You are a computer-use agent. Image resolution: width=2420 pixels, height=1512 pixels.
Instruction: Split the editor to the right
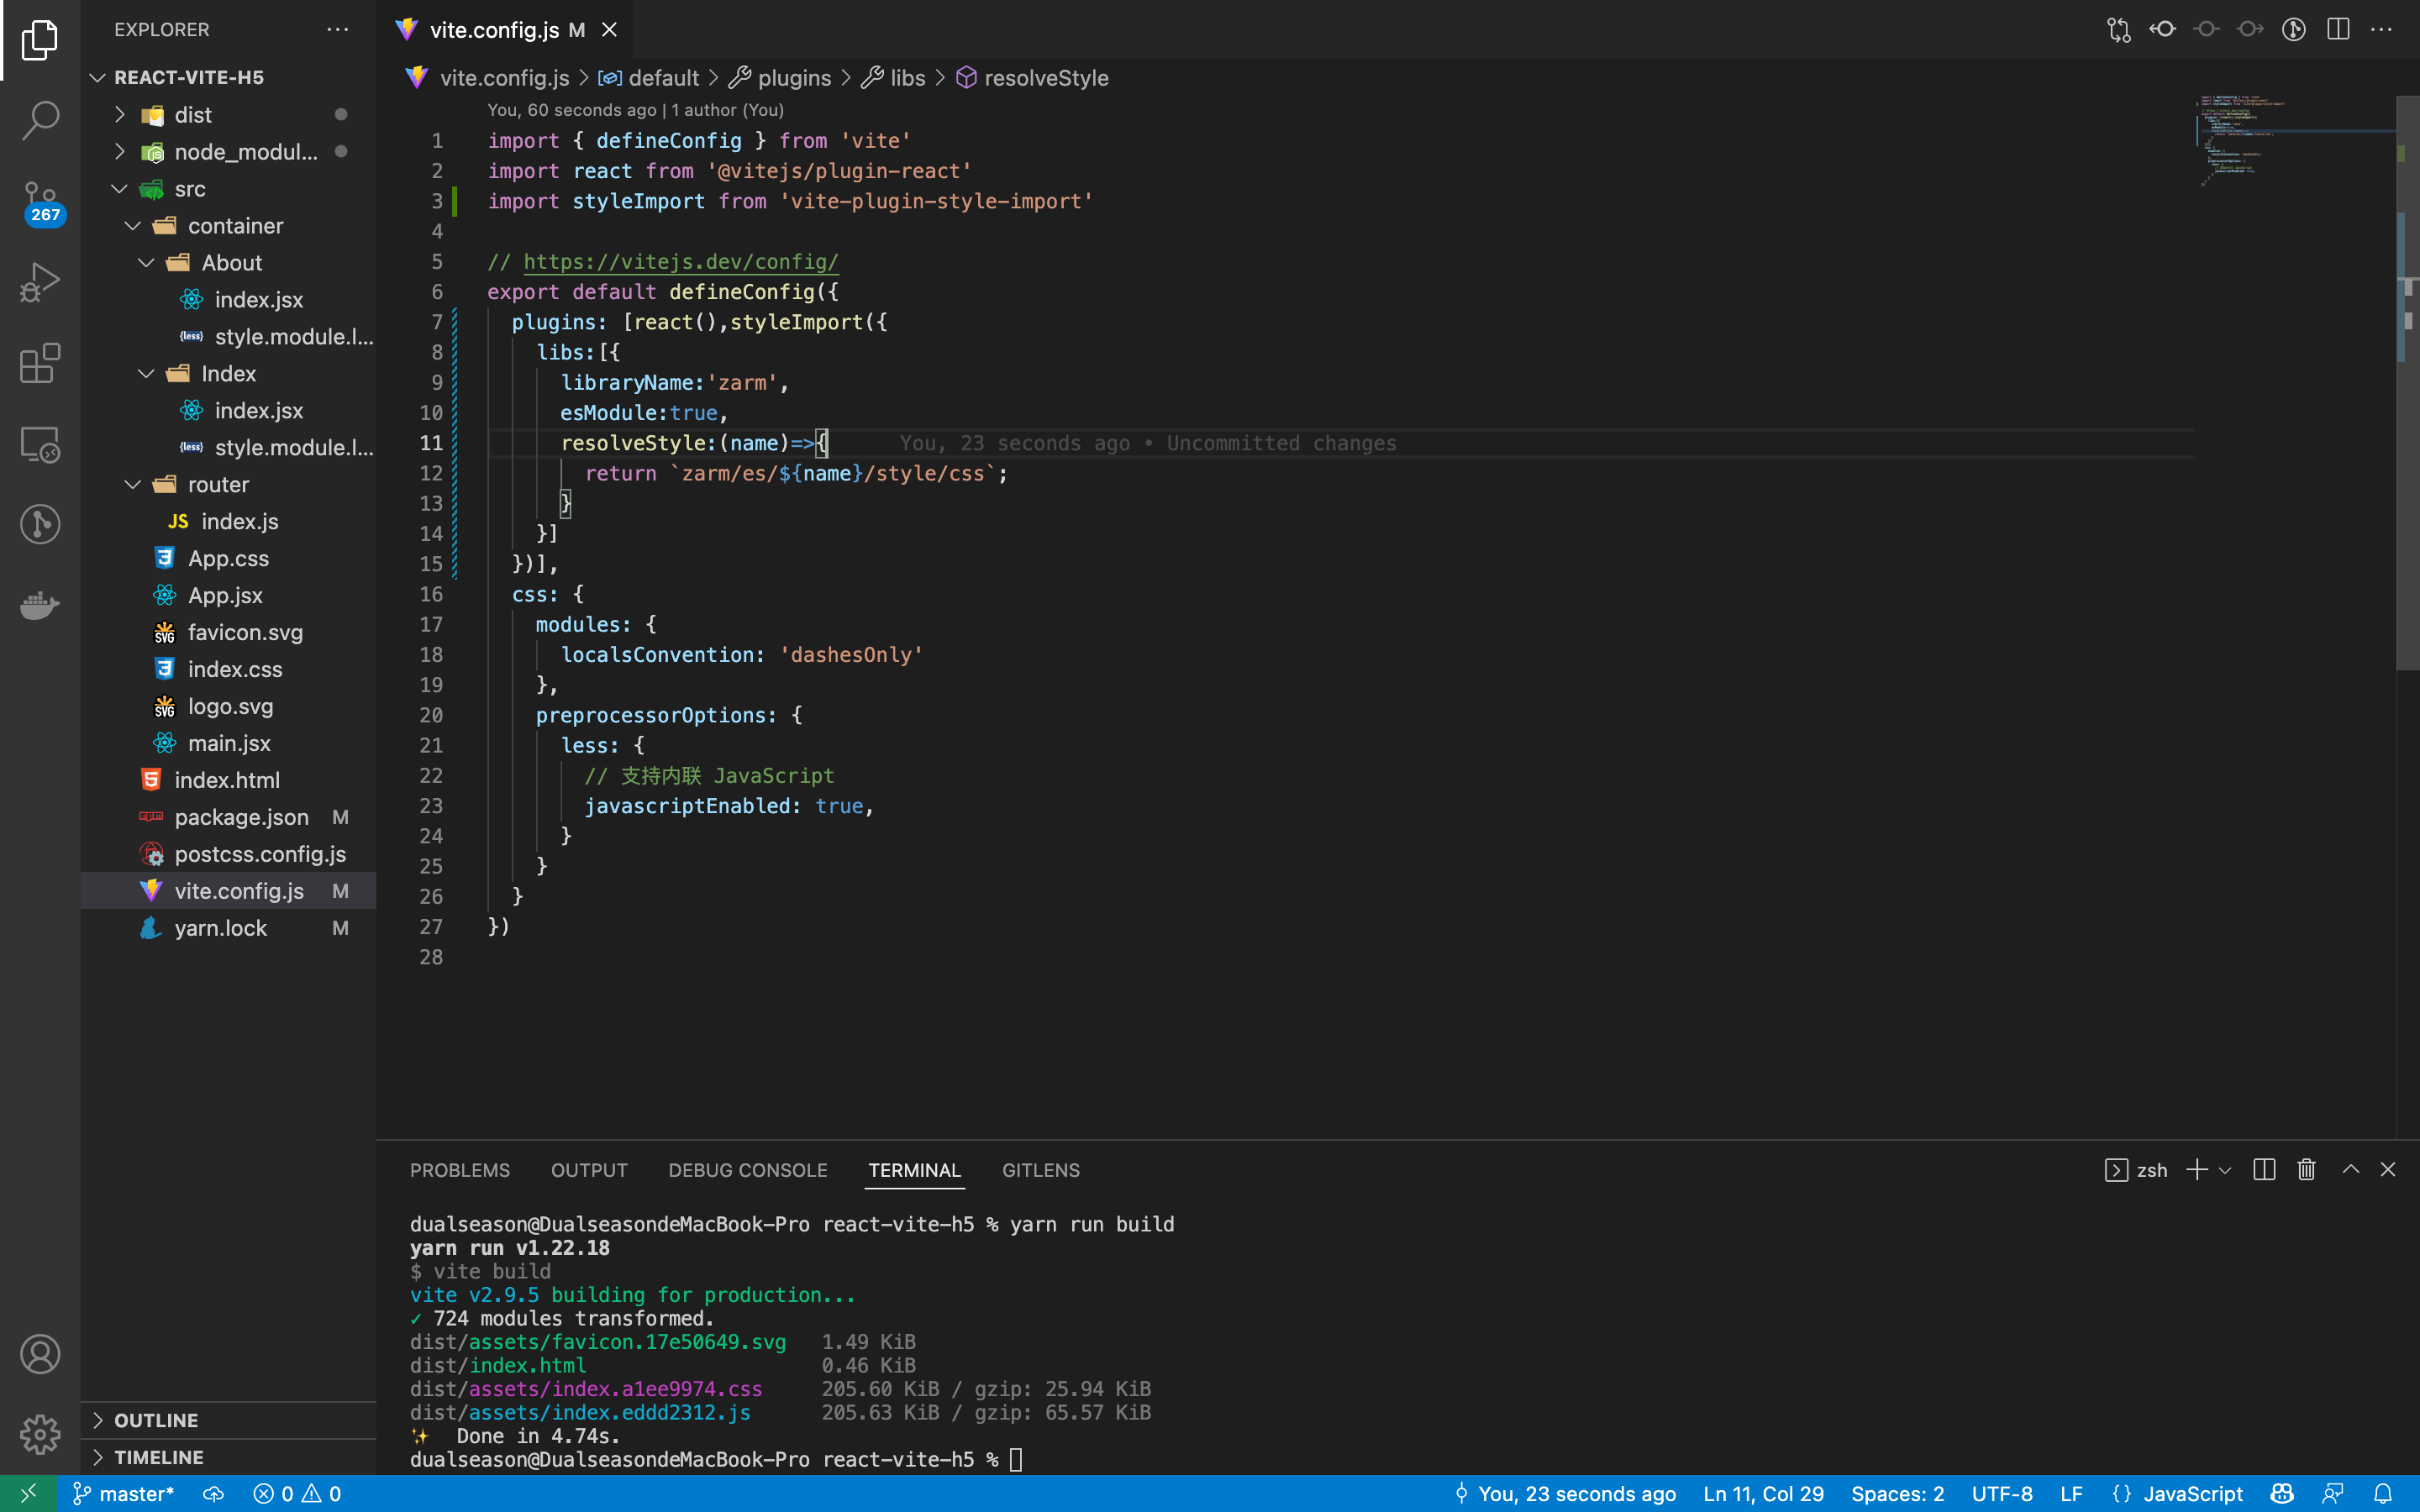coord(2338,30)
